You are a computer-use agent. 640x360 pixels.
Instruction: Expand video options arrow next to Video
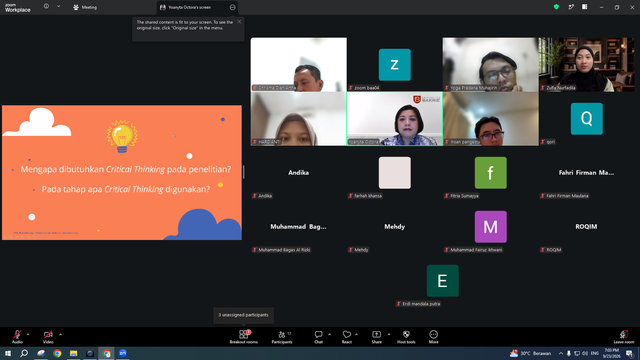pyautogui.click(x=60, y=334)
